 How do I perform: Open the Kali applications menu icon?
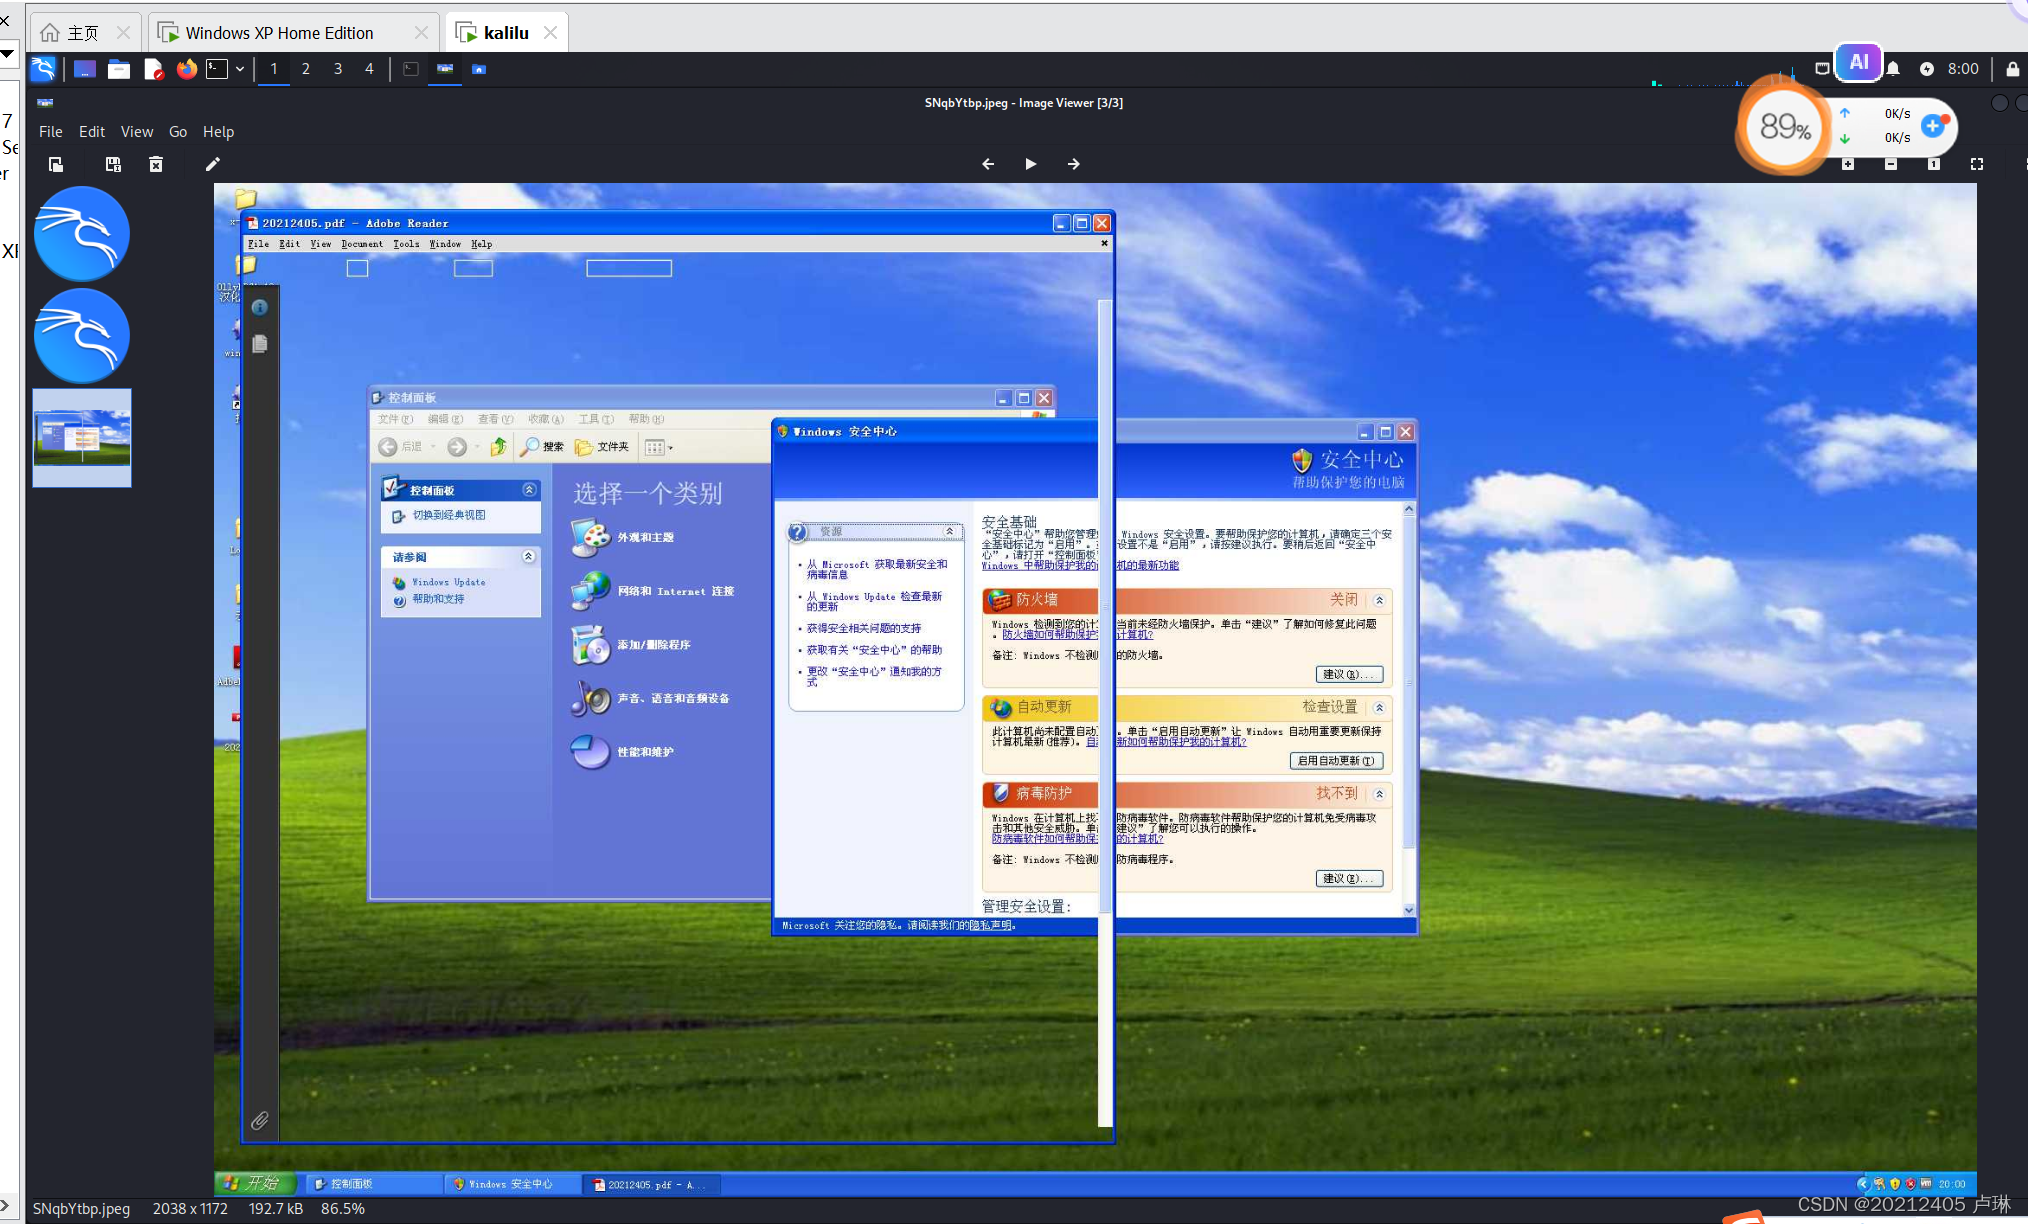point(43,69)
